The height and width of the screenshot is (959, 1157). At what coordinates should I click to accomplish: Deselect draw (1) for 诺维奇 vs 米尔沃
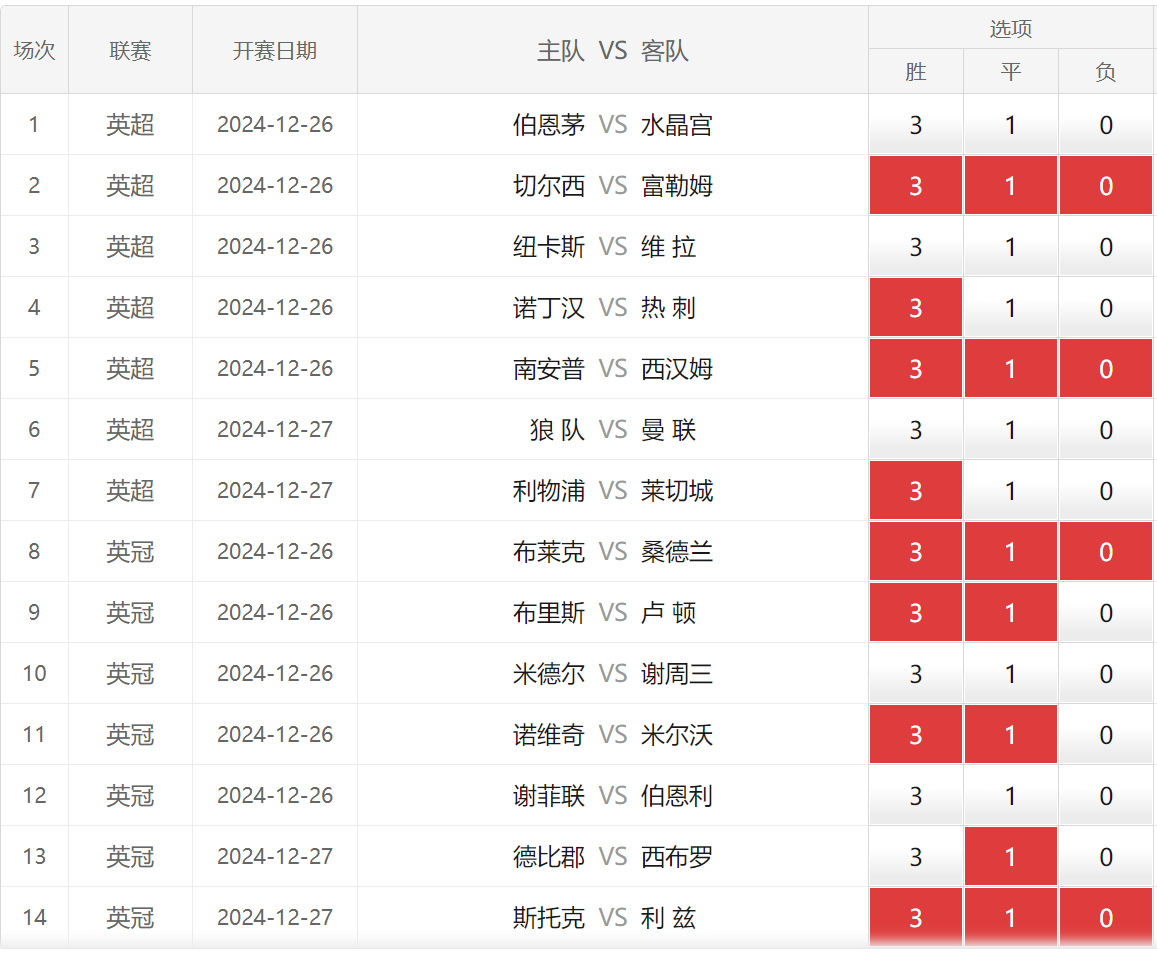coord(1011,734)
